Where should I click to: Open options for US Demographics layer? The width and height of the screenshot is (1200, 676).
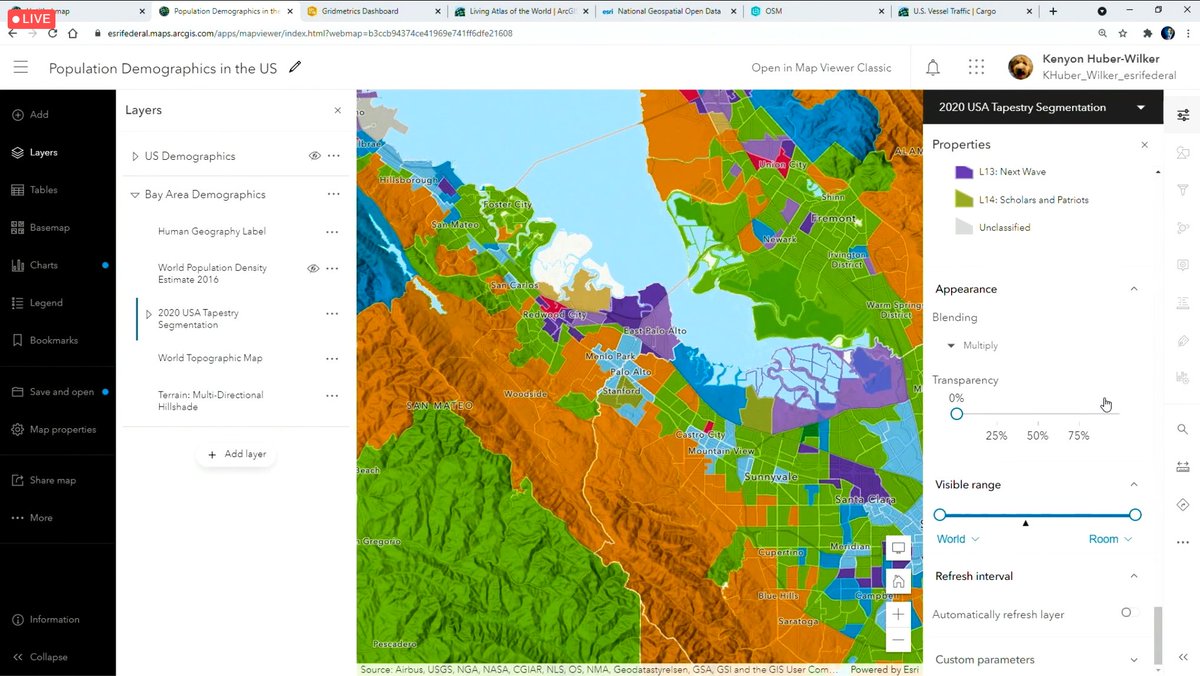(333, 156)
